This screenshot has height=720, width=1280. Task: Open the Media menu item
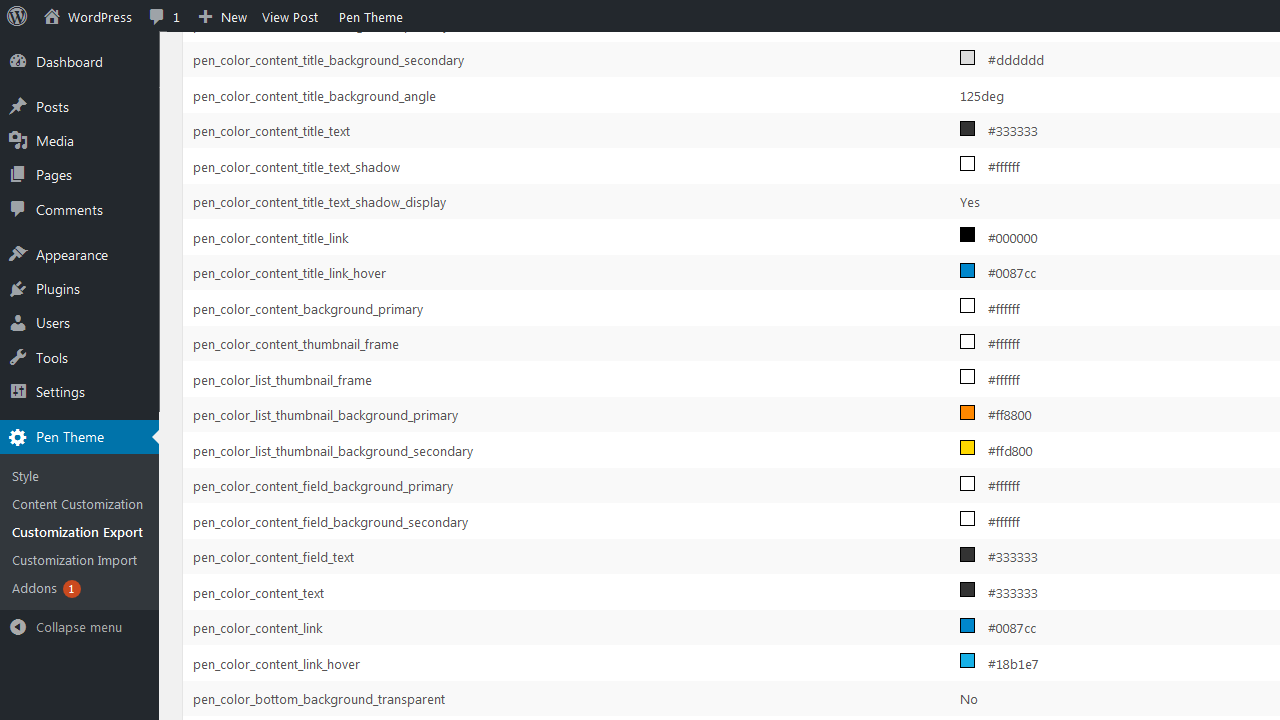55,141
